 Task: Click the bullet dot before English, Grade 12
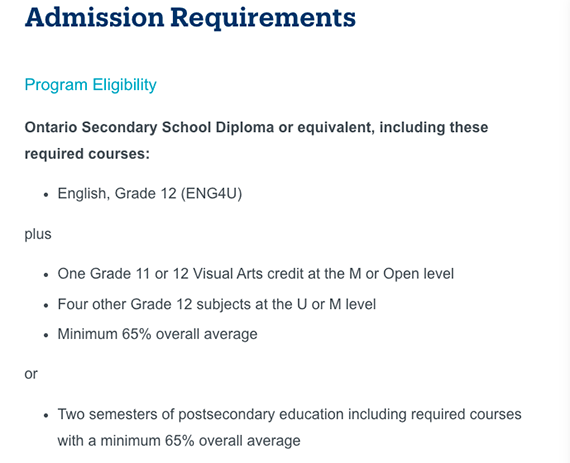tap(46, 195)
